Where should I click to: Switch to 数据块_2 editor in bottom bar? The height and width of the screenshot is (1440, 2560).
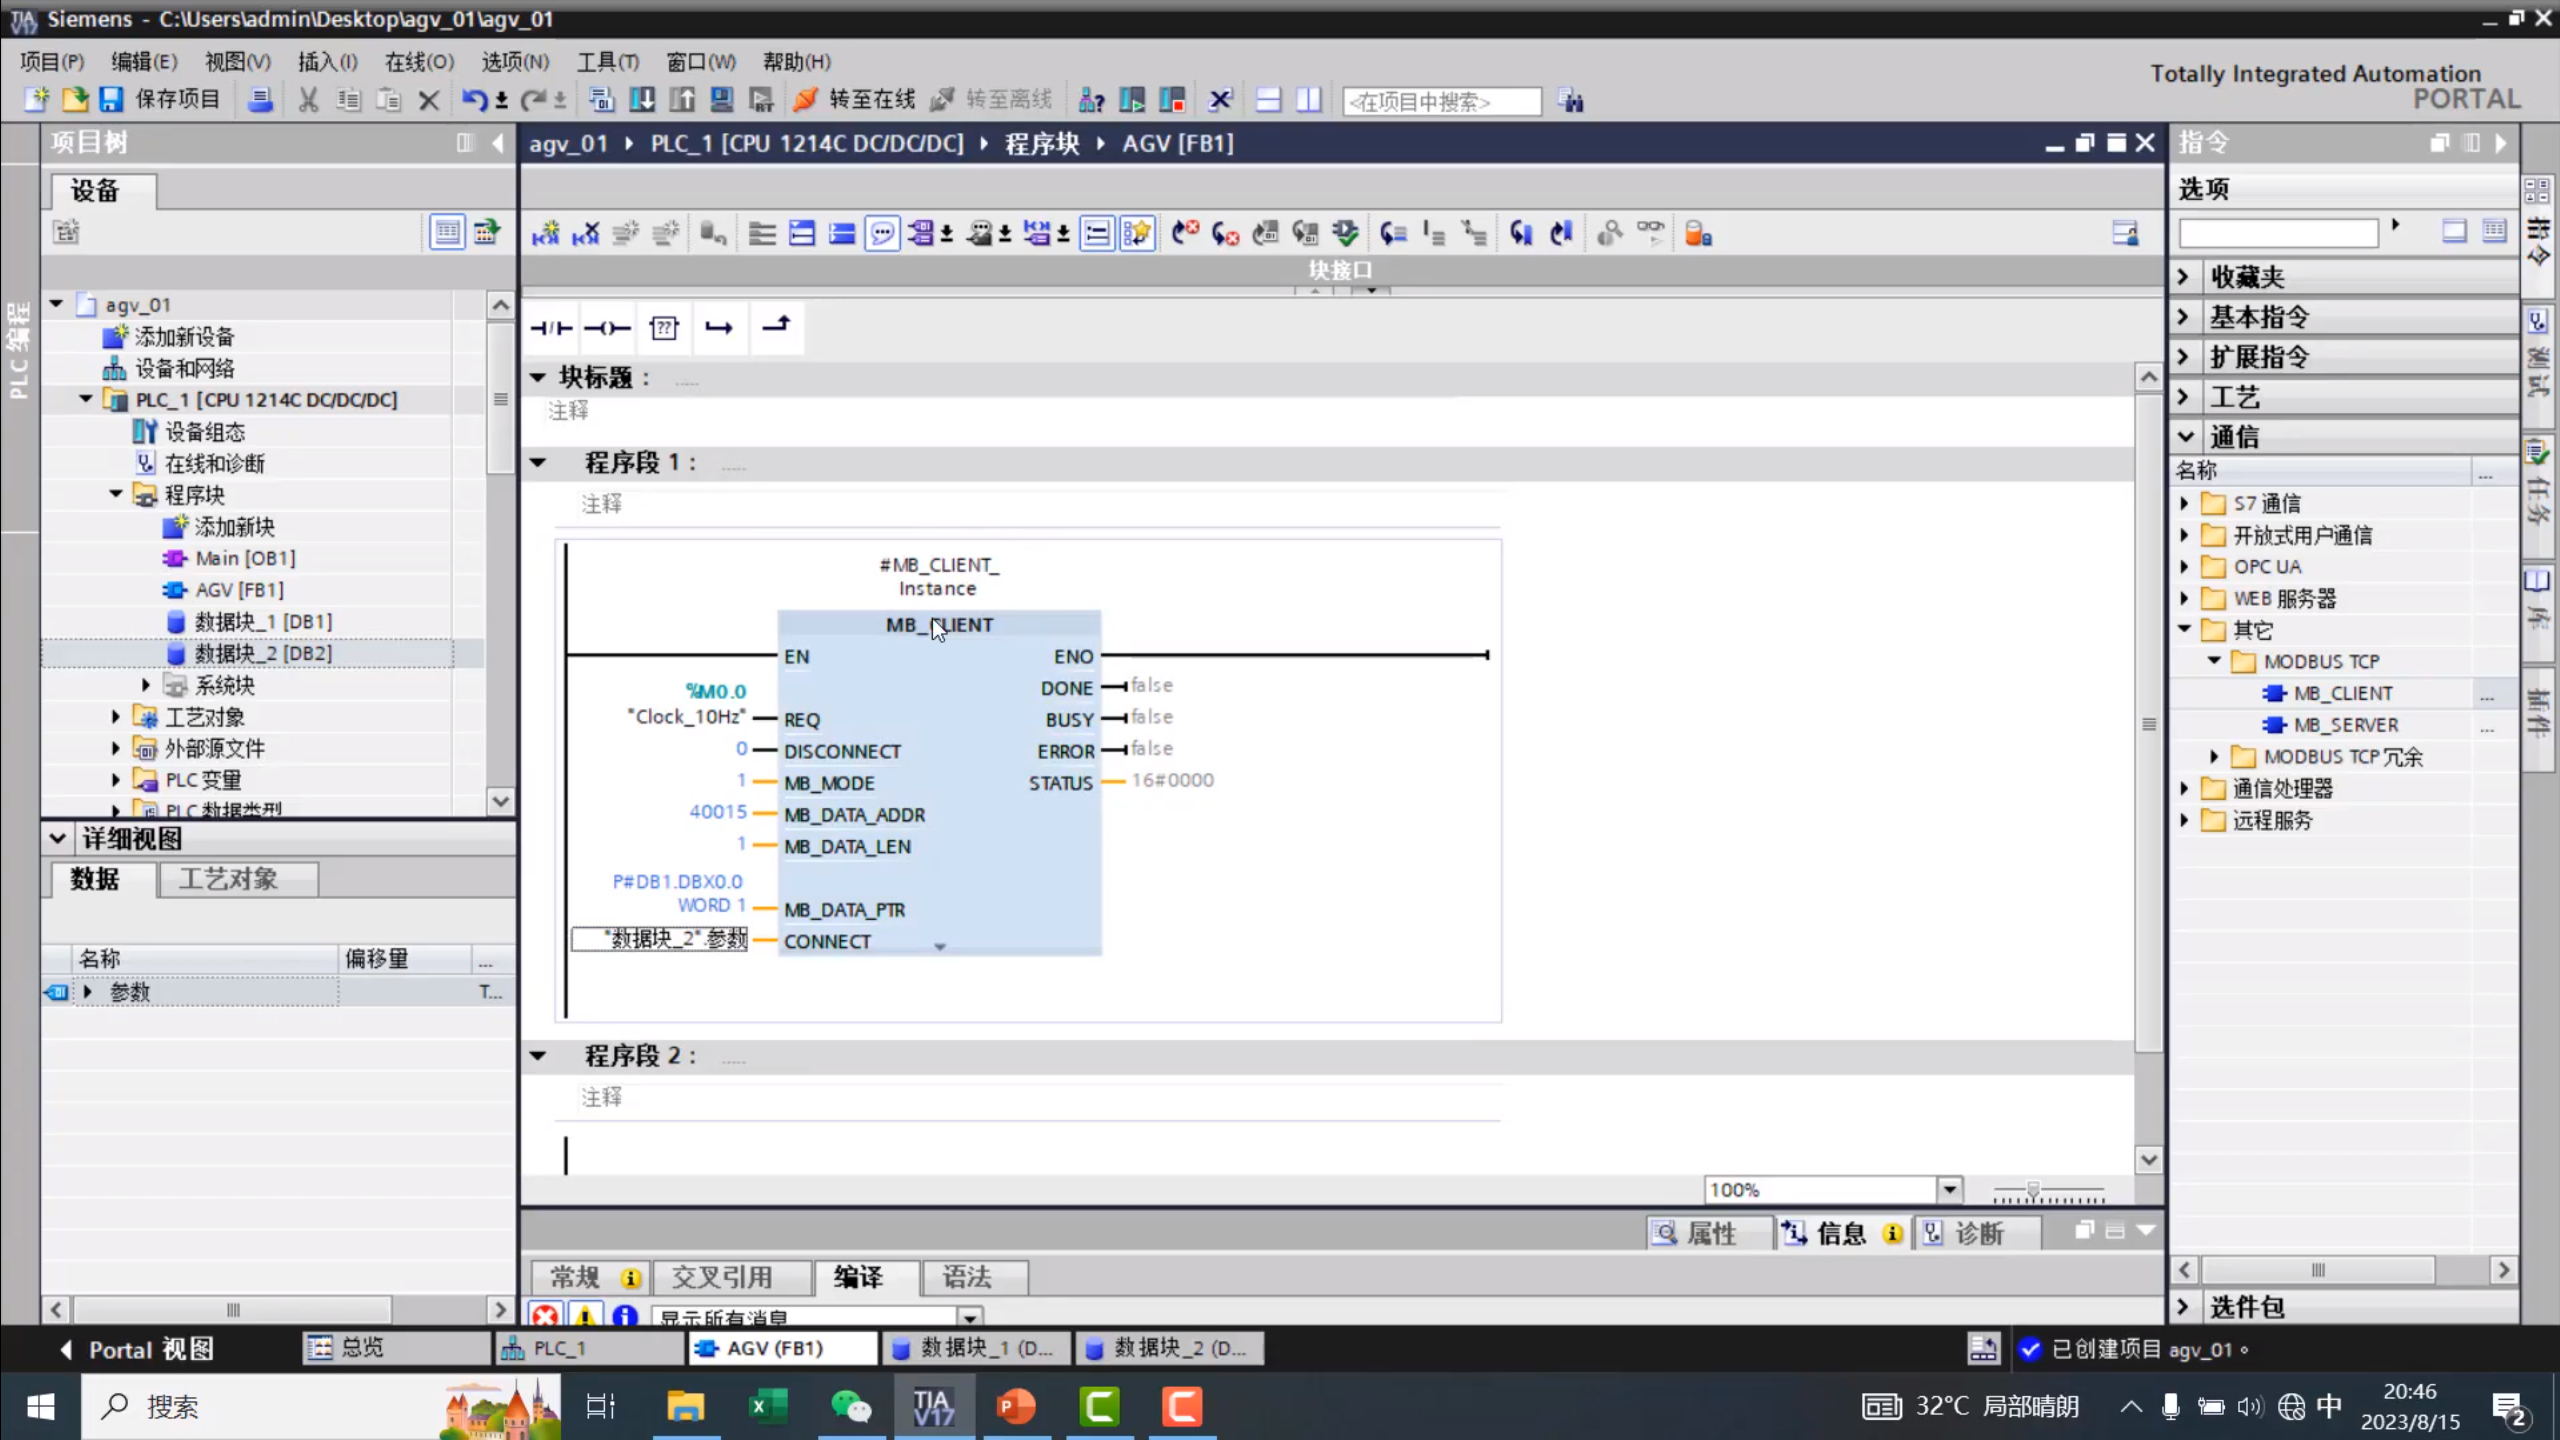pos(1170,1348)
